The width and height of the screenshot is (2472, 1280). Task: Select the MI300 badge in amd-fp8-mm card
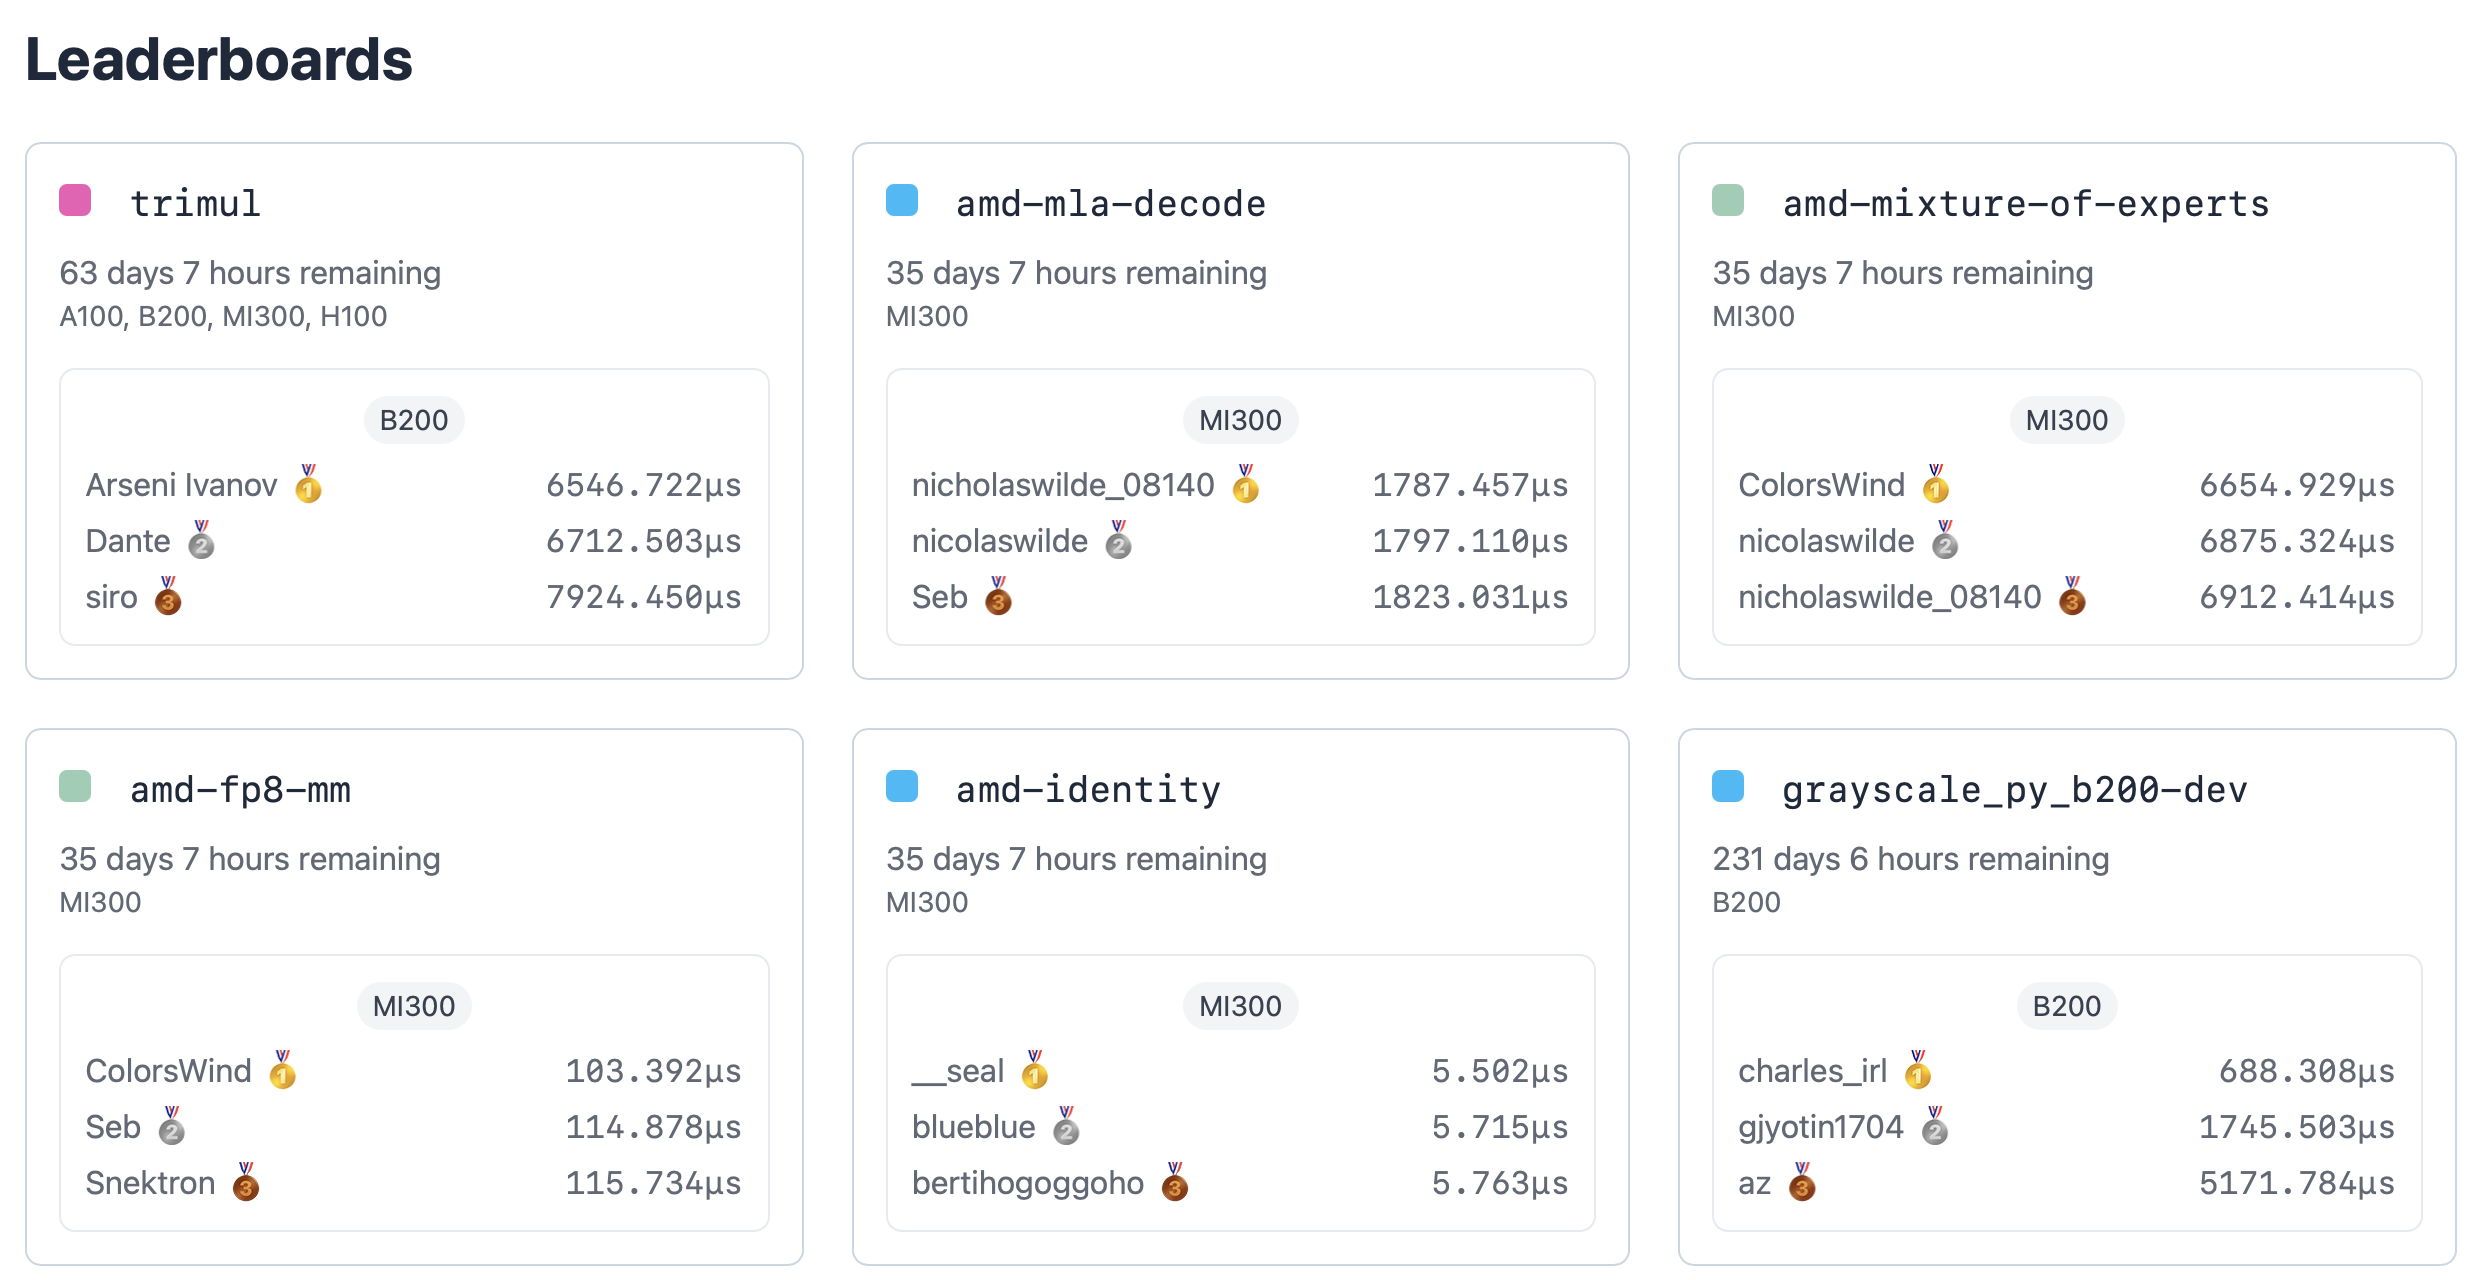(x=414, y=1006)
